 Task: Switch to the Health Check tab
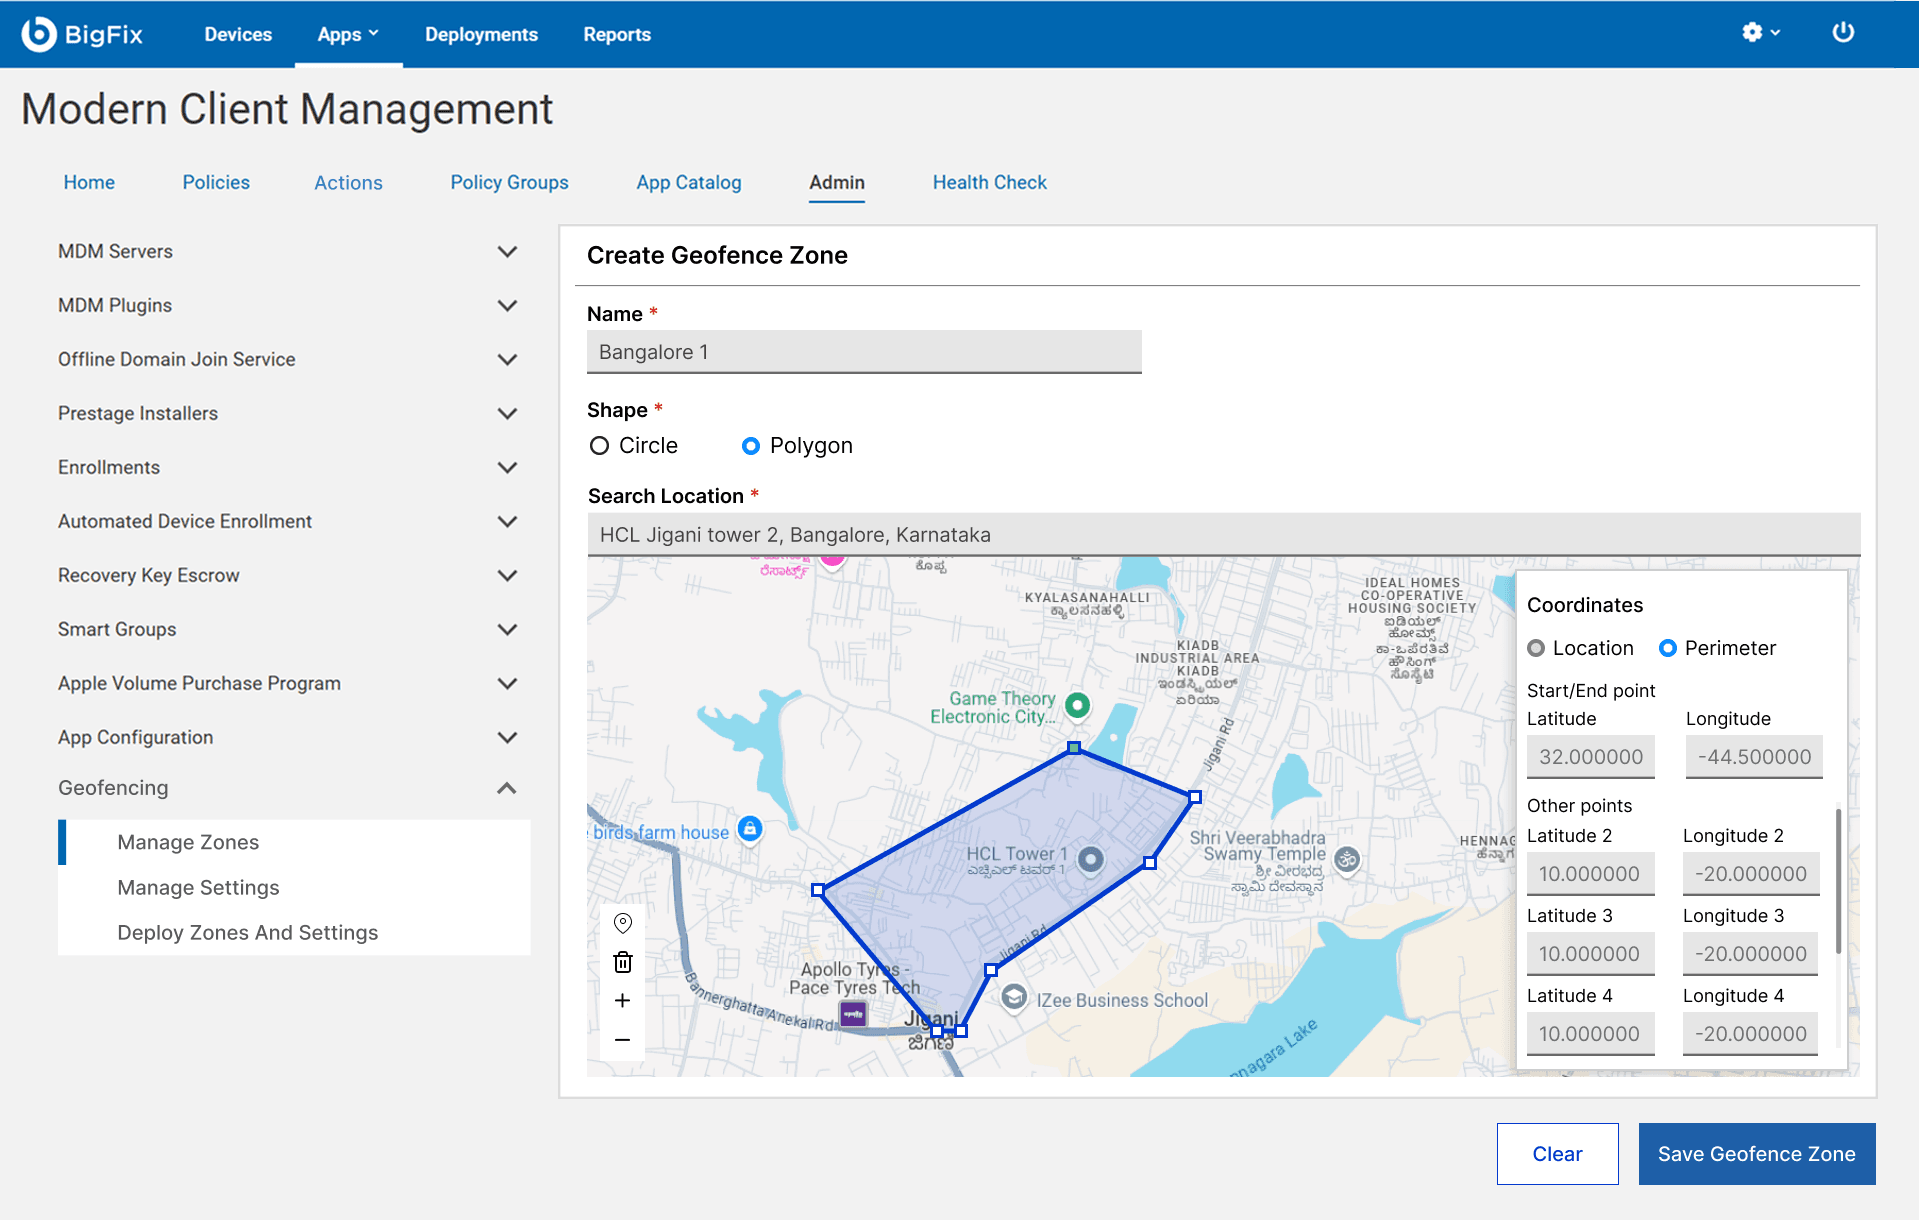pyautogui.click(x=989, y=182)
